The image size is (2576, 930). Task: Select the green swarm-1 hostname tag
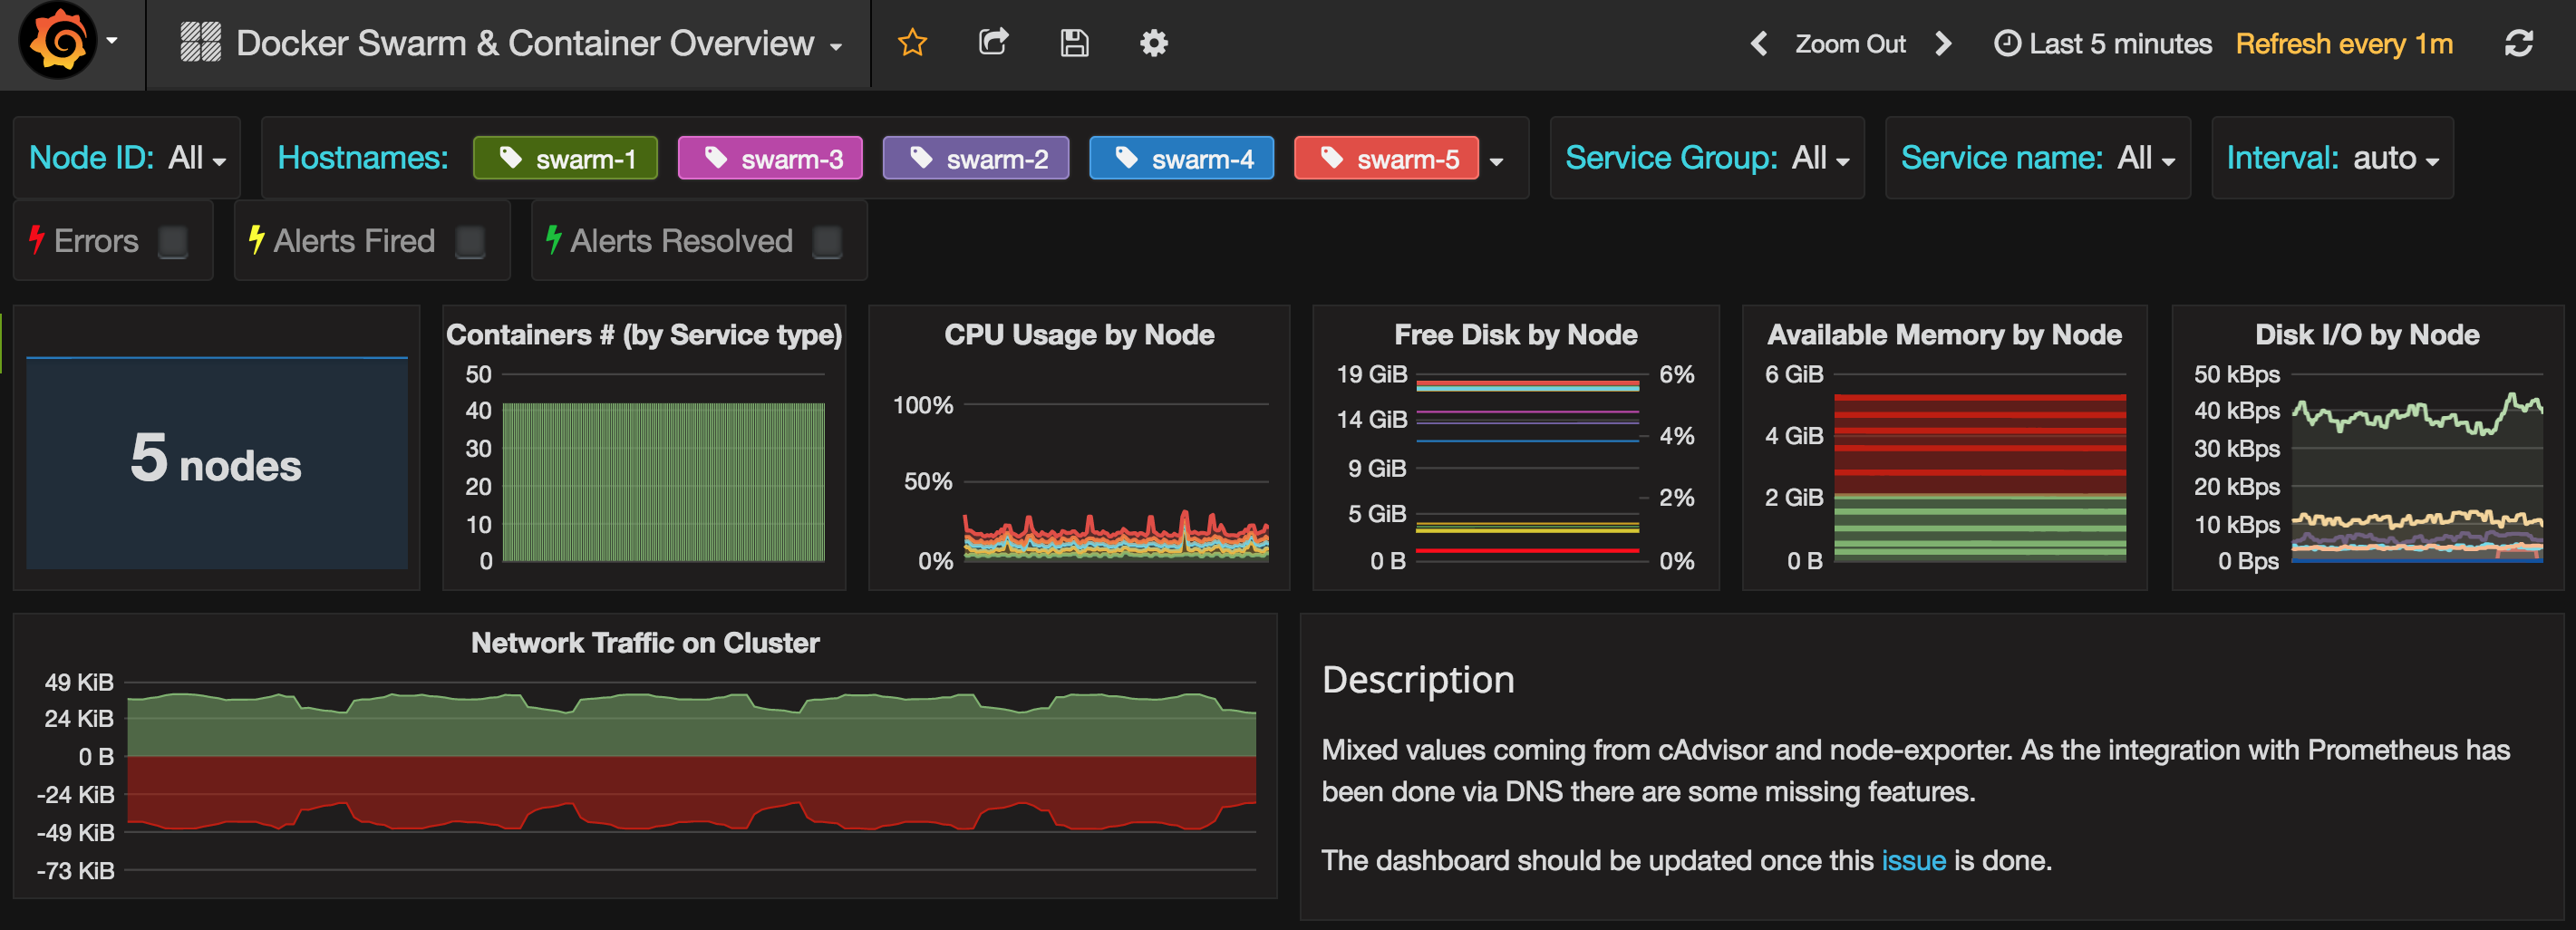[566, 158]
